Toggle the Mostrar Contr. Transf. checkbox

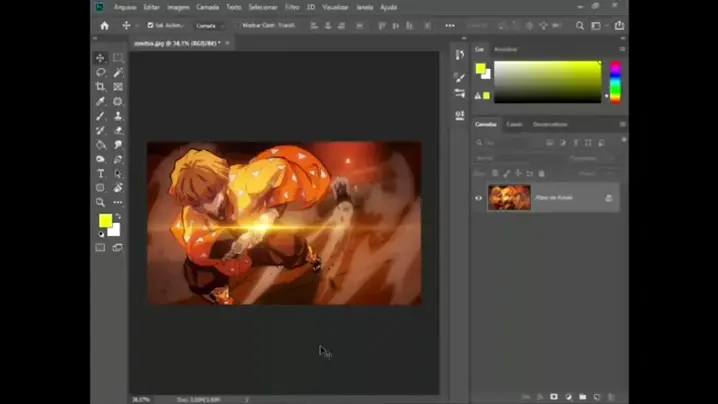(x=239, y=25)
